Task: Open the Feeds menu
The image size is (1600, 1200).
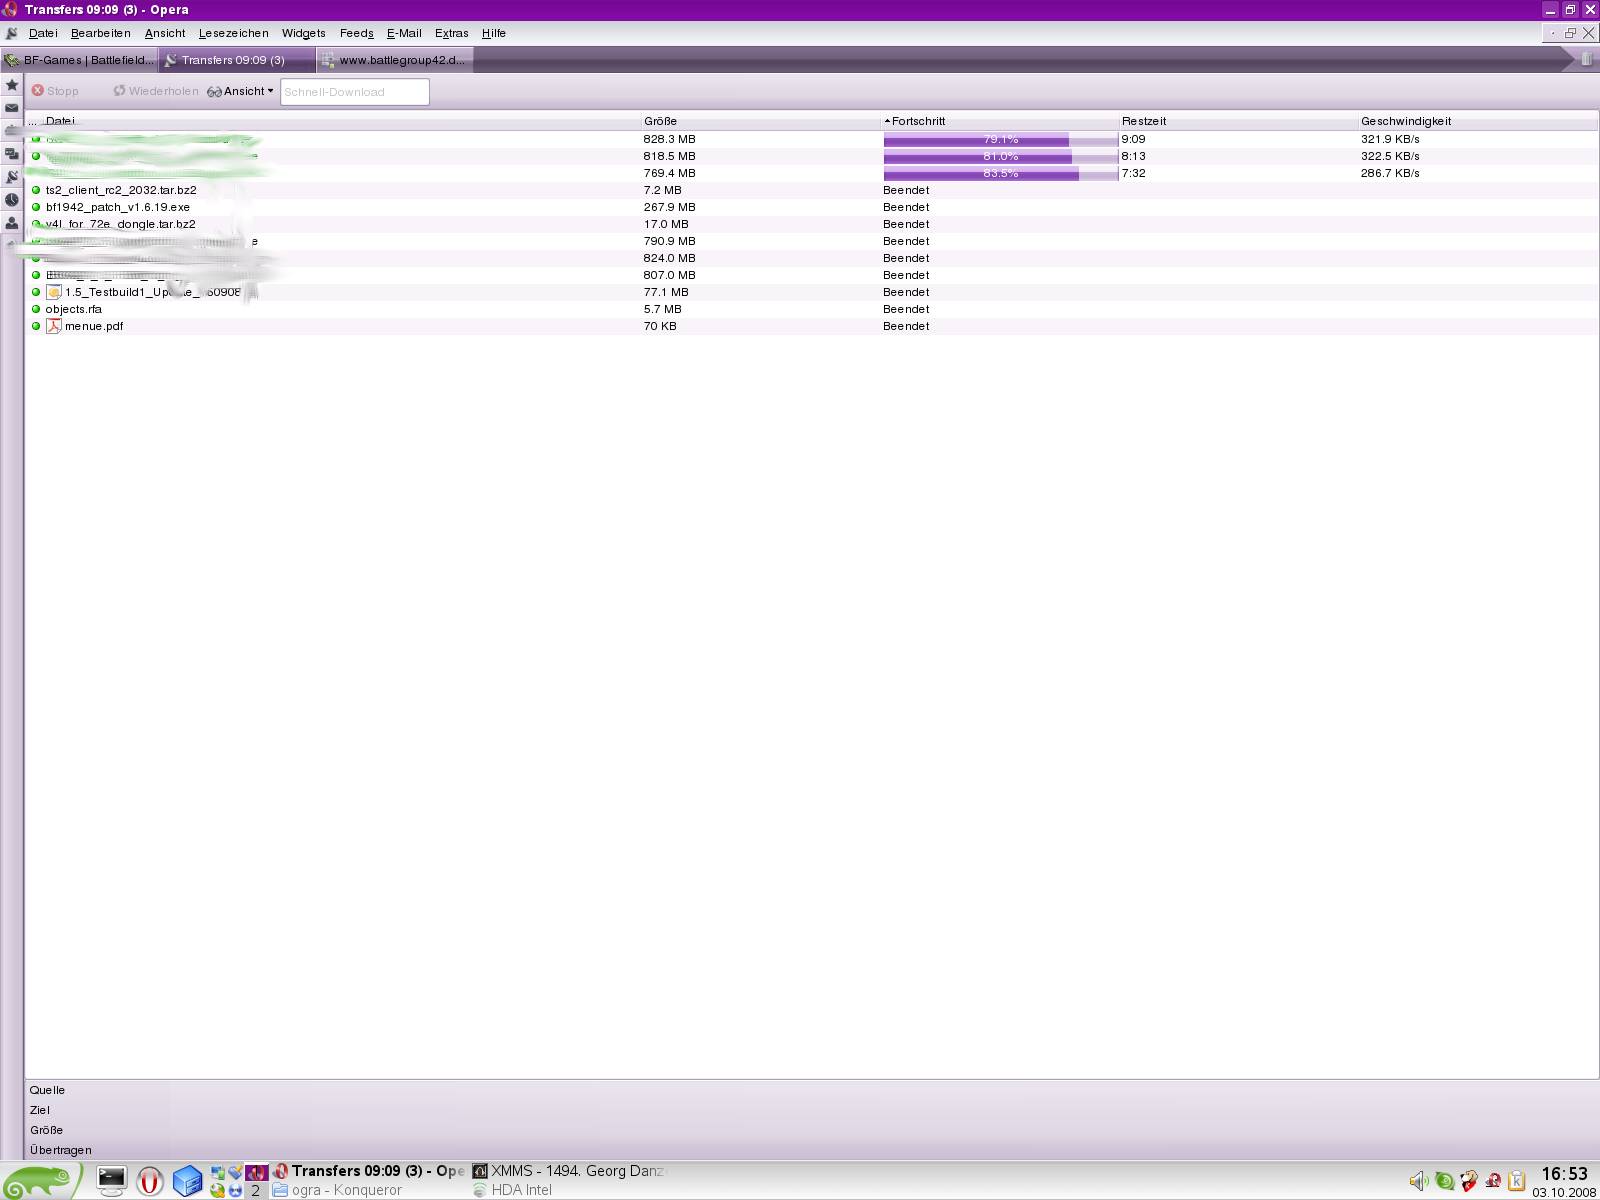Action: [357, 33]
